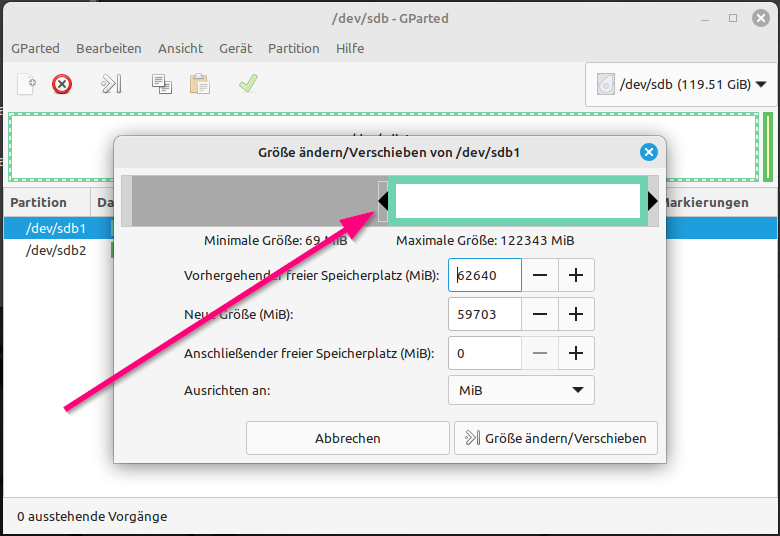Increase following free space with plus
Viewport: 780px width, 536px height.
pyautogui.click(x=576, y=353)
